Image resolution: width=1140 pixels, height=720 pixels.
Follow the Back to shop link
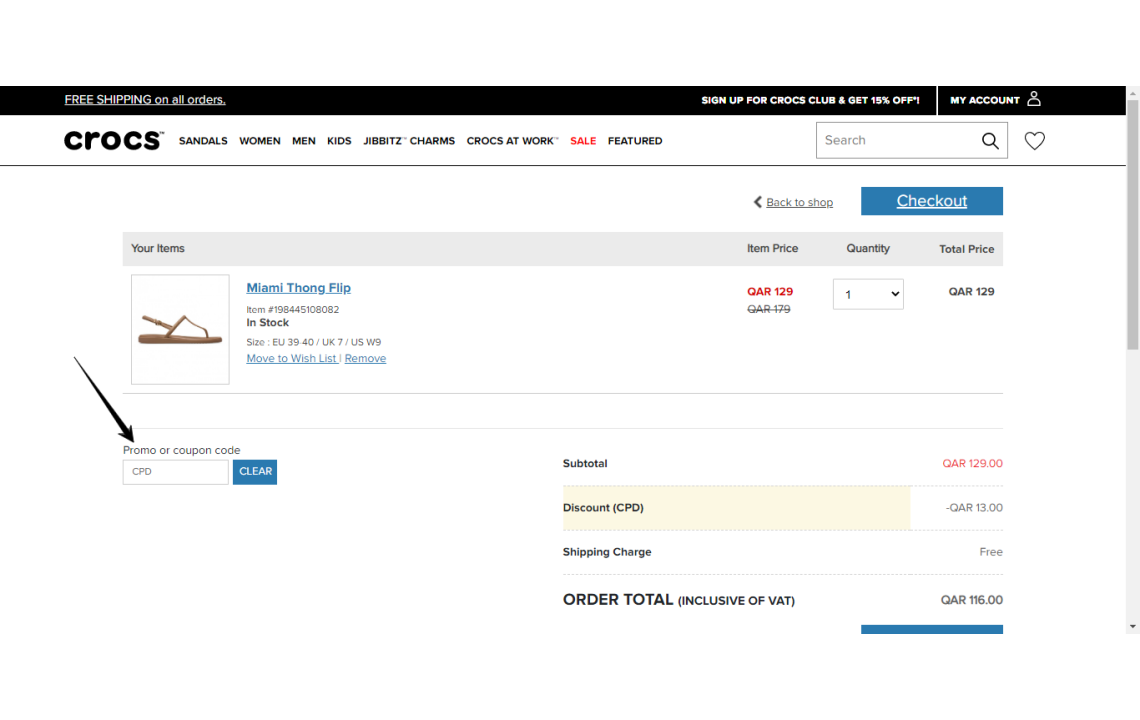point(799,202)
